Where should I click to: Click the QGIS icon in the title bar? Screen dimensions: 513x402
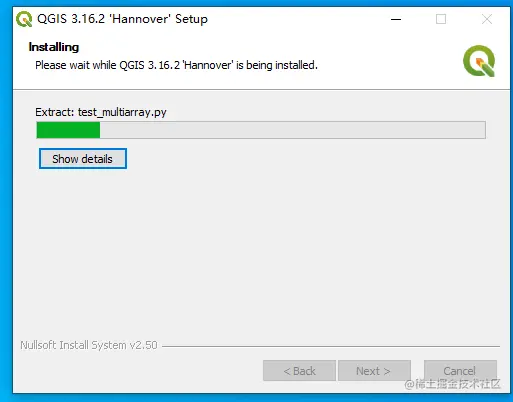pyautogui.click(x=24, y=19)
